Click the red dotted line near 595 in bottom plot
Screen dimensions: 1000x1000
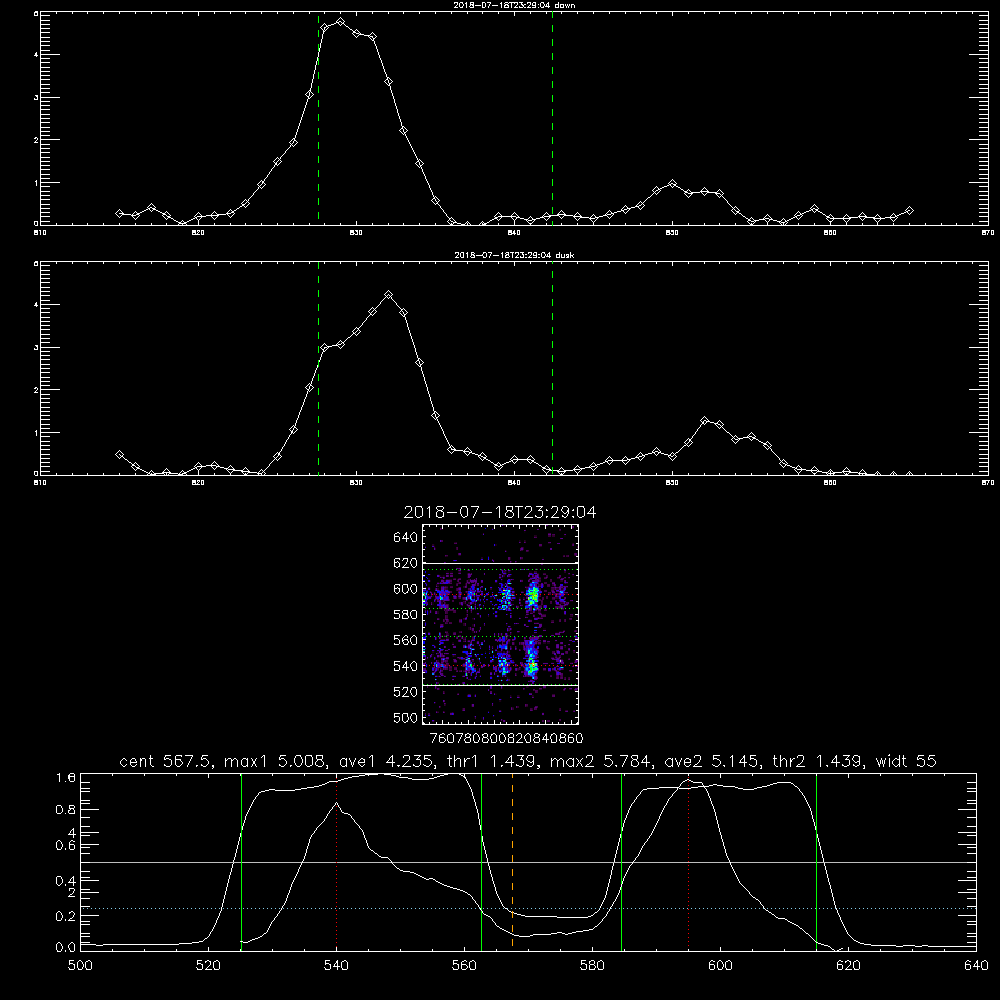pos(689,864)
